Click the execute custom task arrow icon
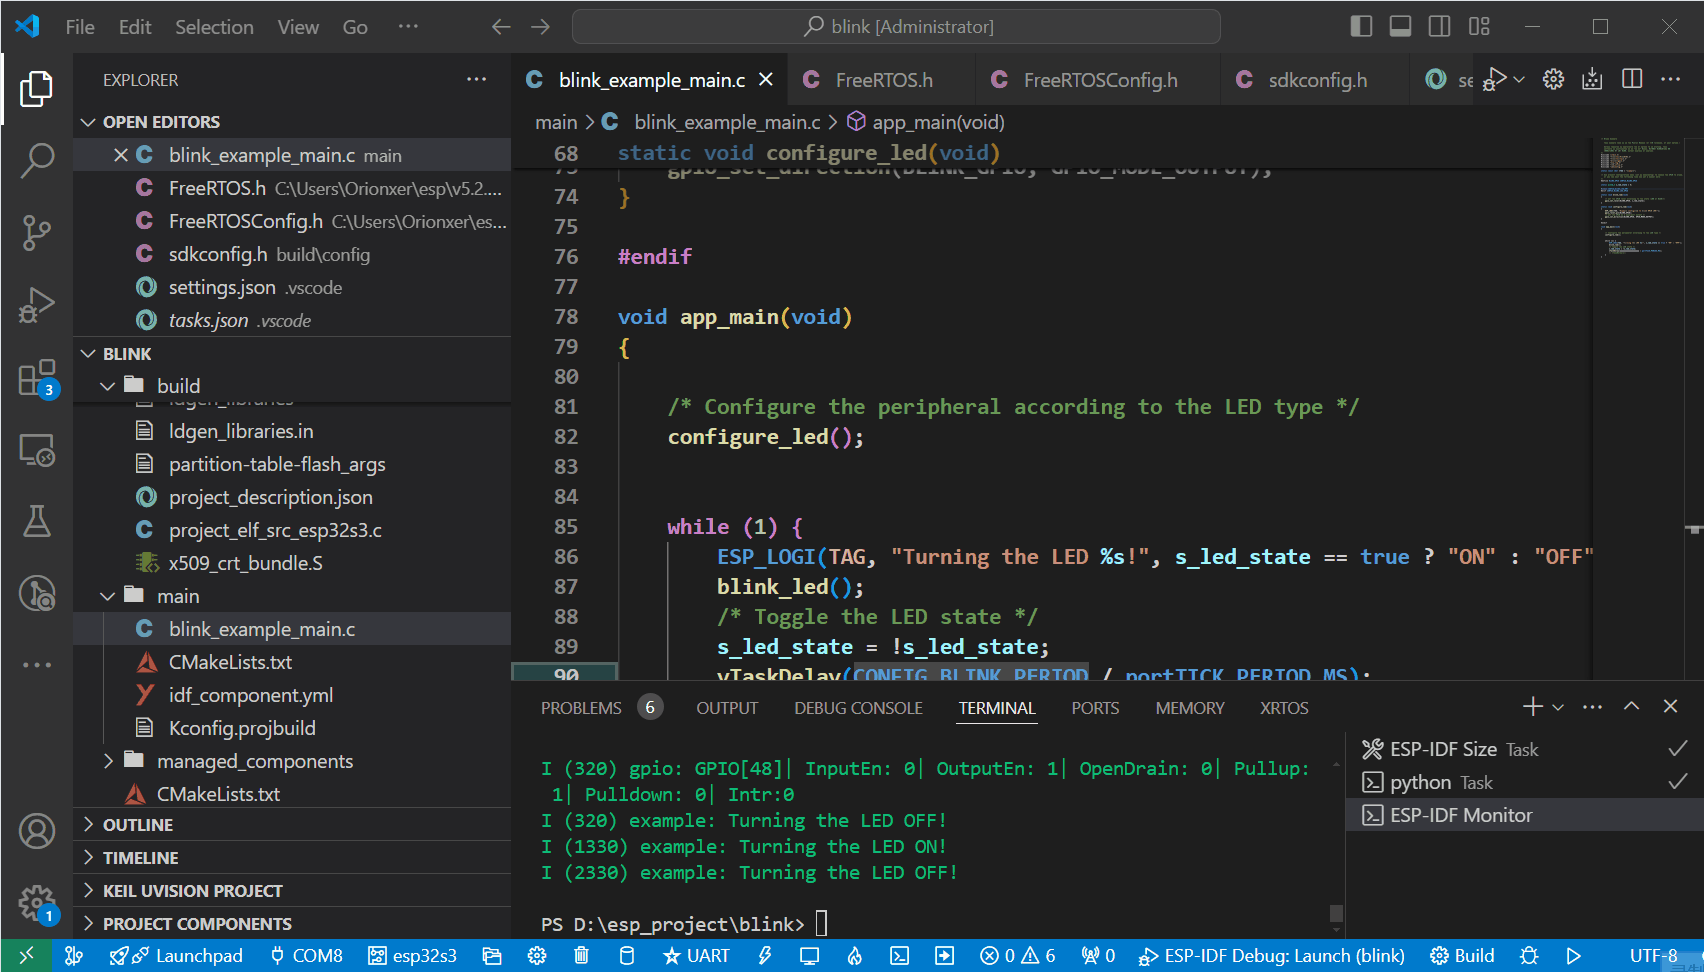Image resolution: width=1704 pixels, height=972 pixels. point(944,956)
